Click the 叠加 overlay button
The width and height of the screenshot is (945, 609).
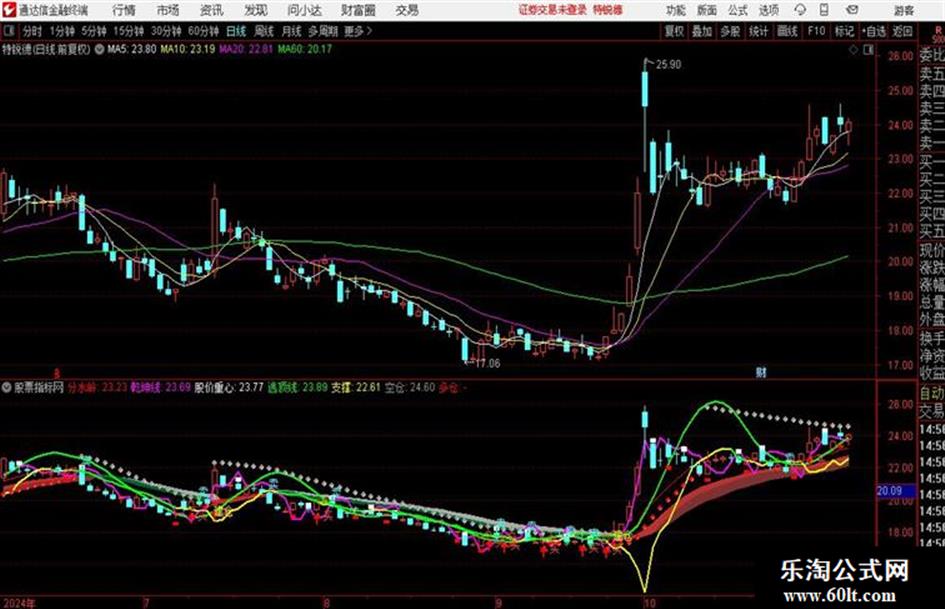[x=702, y=31]
